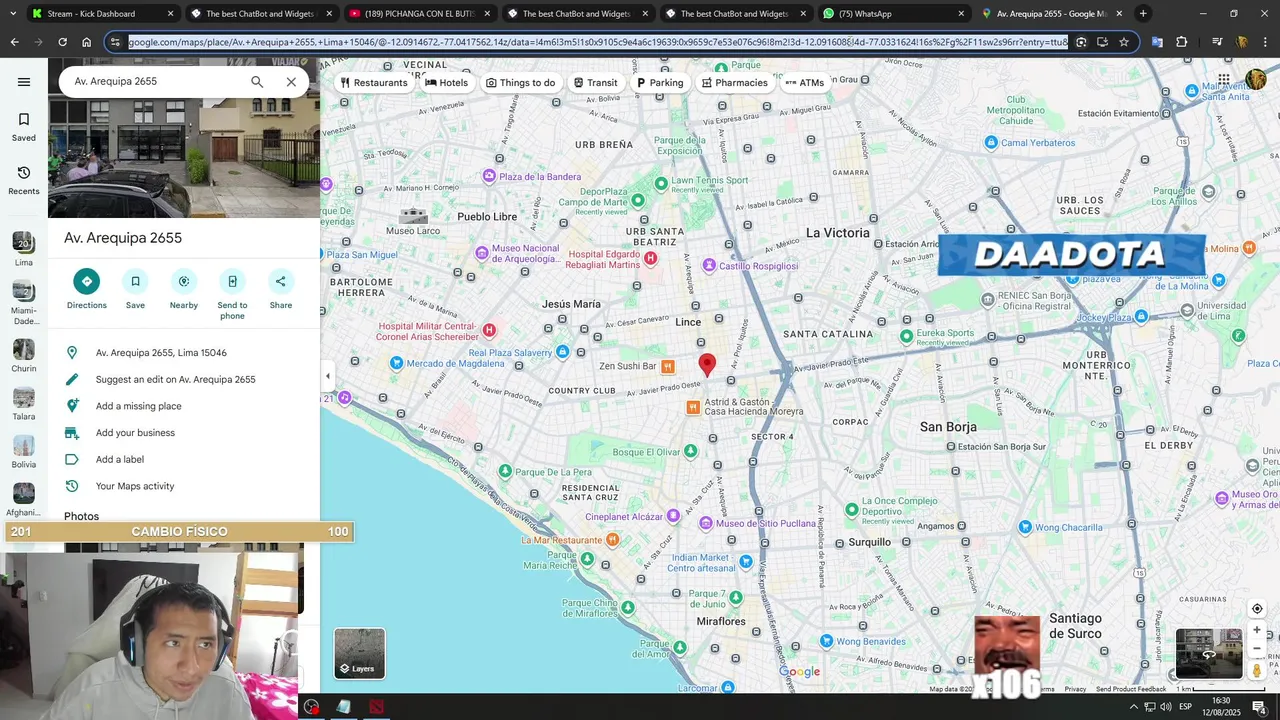Open the Lima recent place

pos(24,248)
